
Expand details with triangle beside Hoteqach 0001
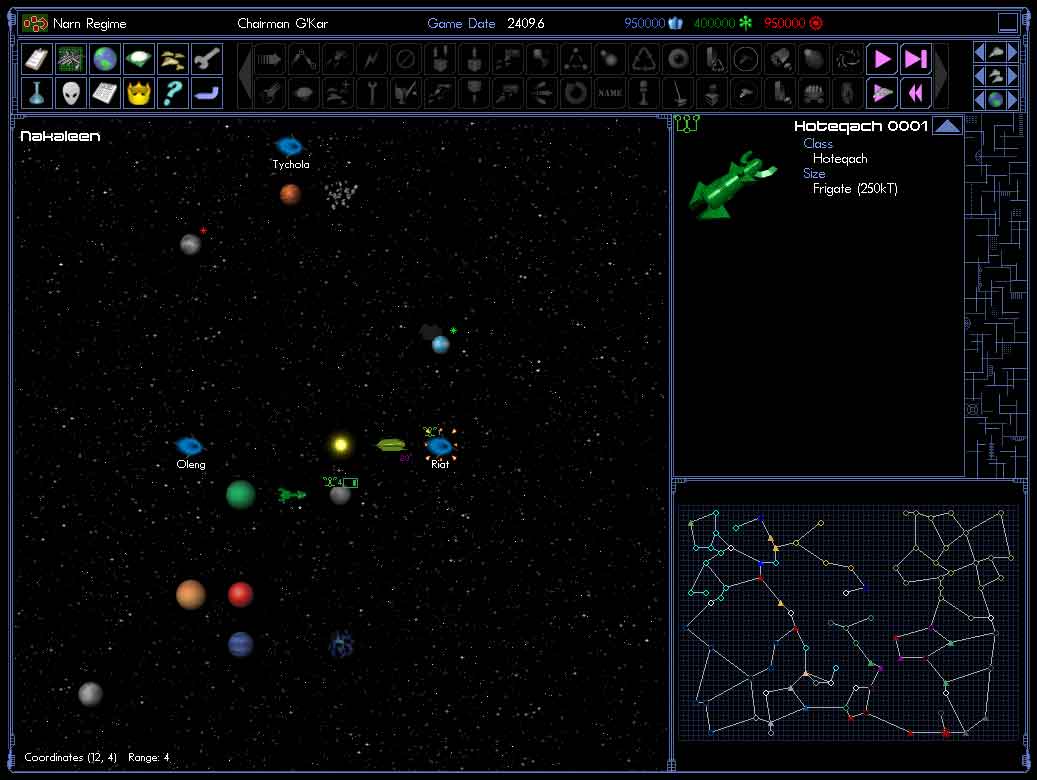point(946,126)
